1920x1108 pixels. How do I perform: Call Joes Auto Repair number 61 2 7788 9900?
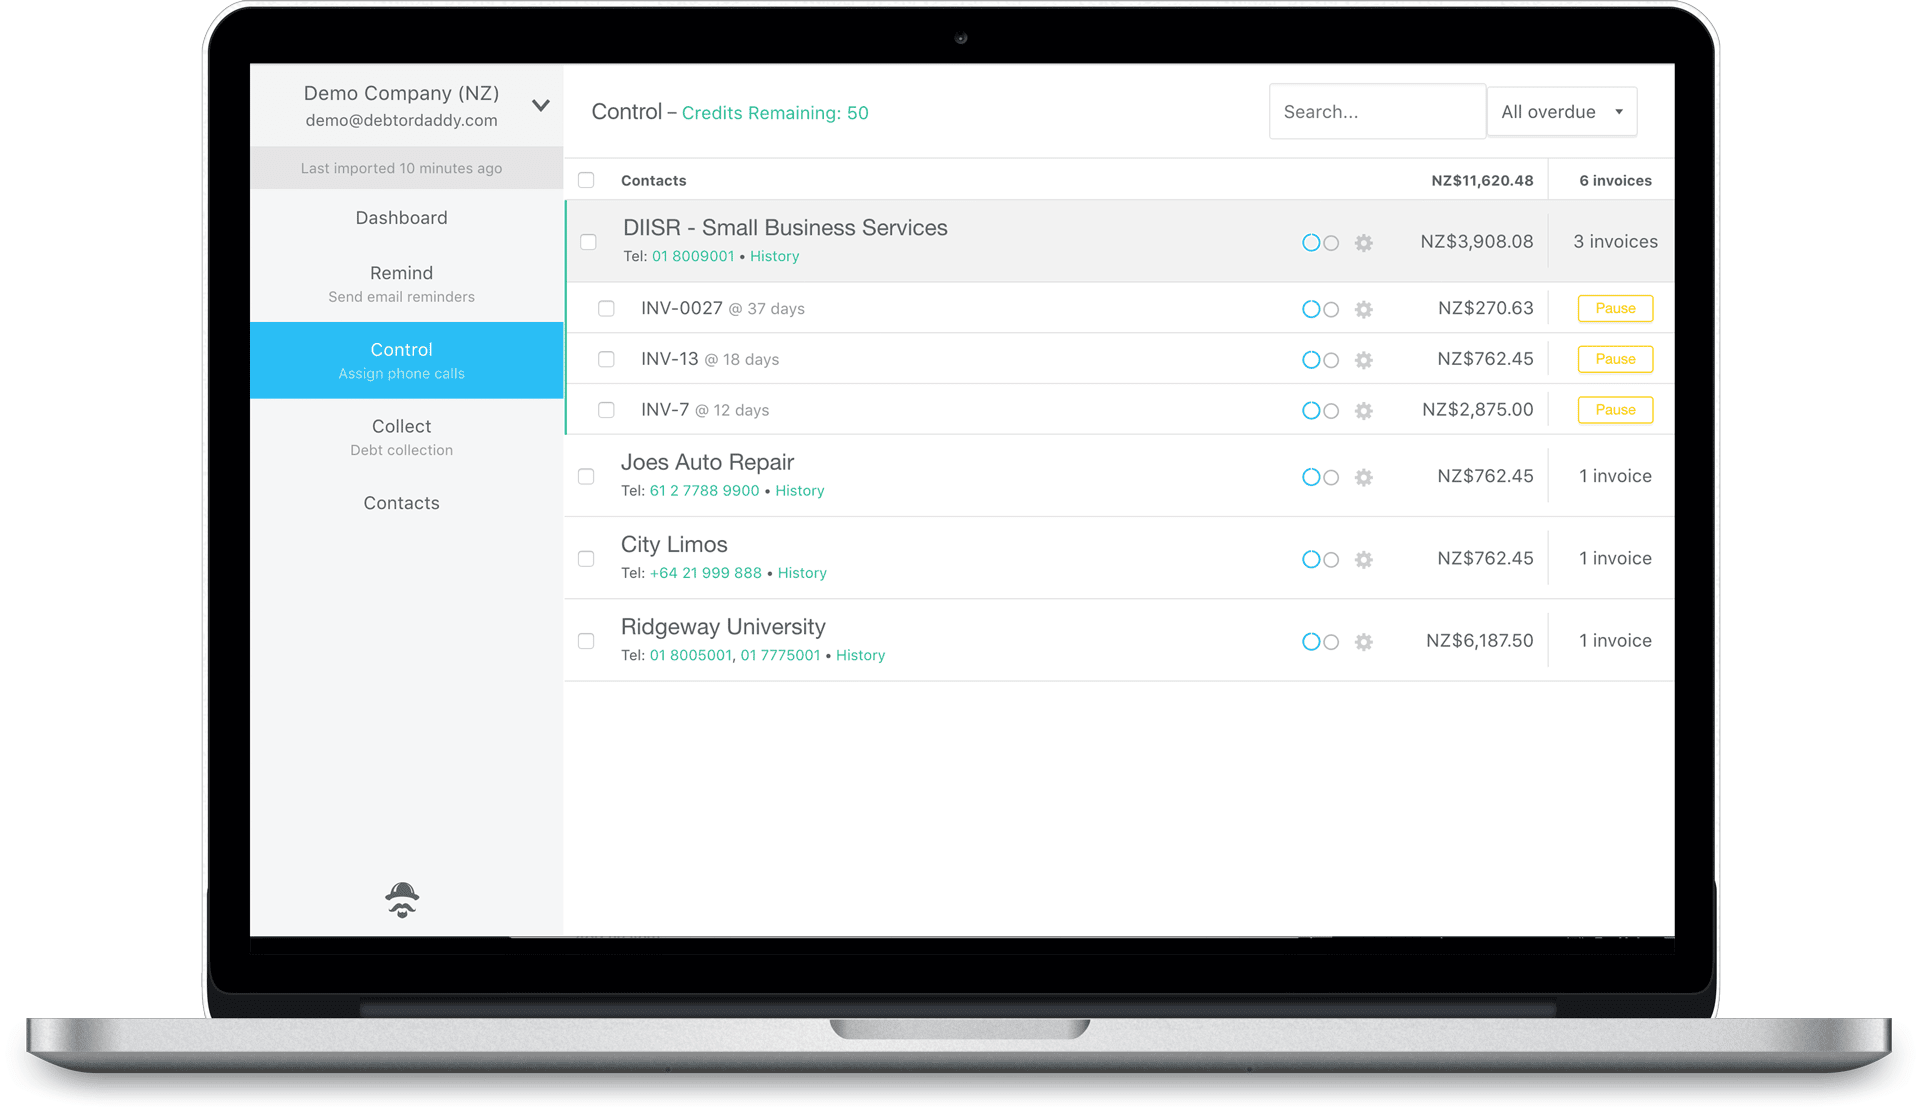pos(704,491)
